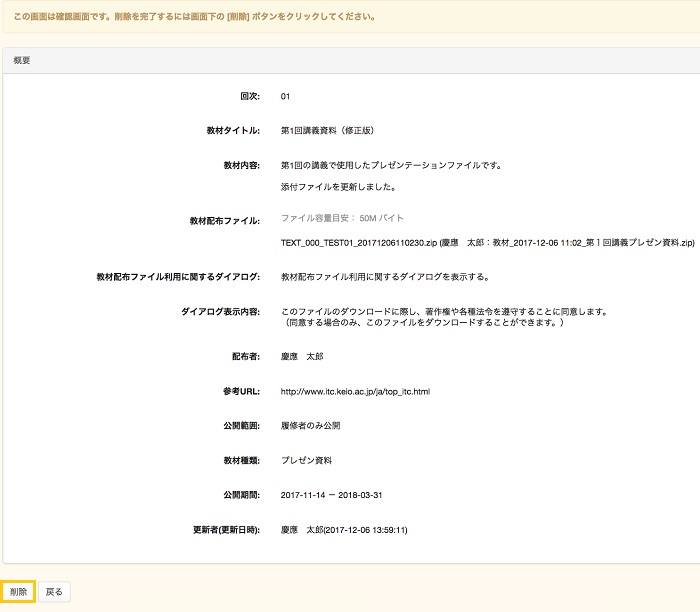700x612 pixels.
Task: Click the ダイアログを表示する setting text
Action: tap(385, 277)
